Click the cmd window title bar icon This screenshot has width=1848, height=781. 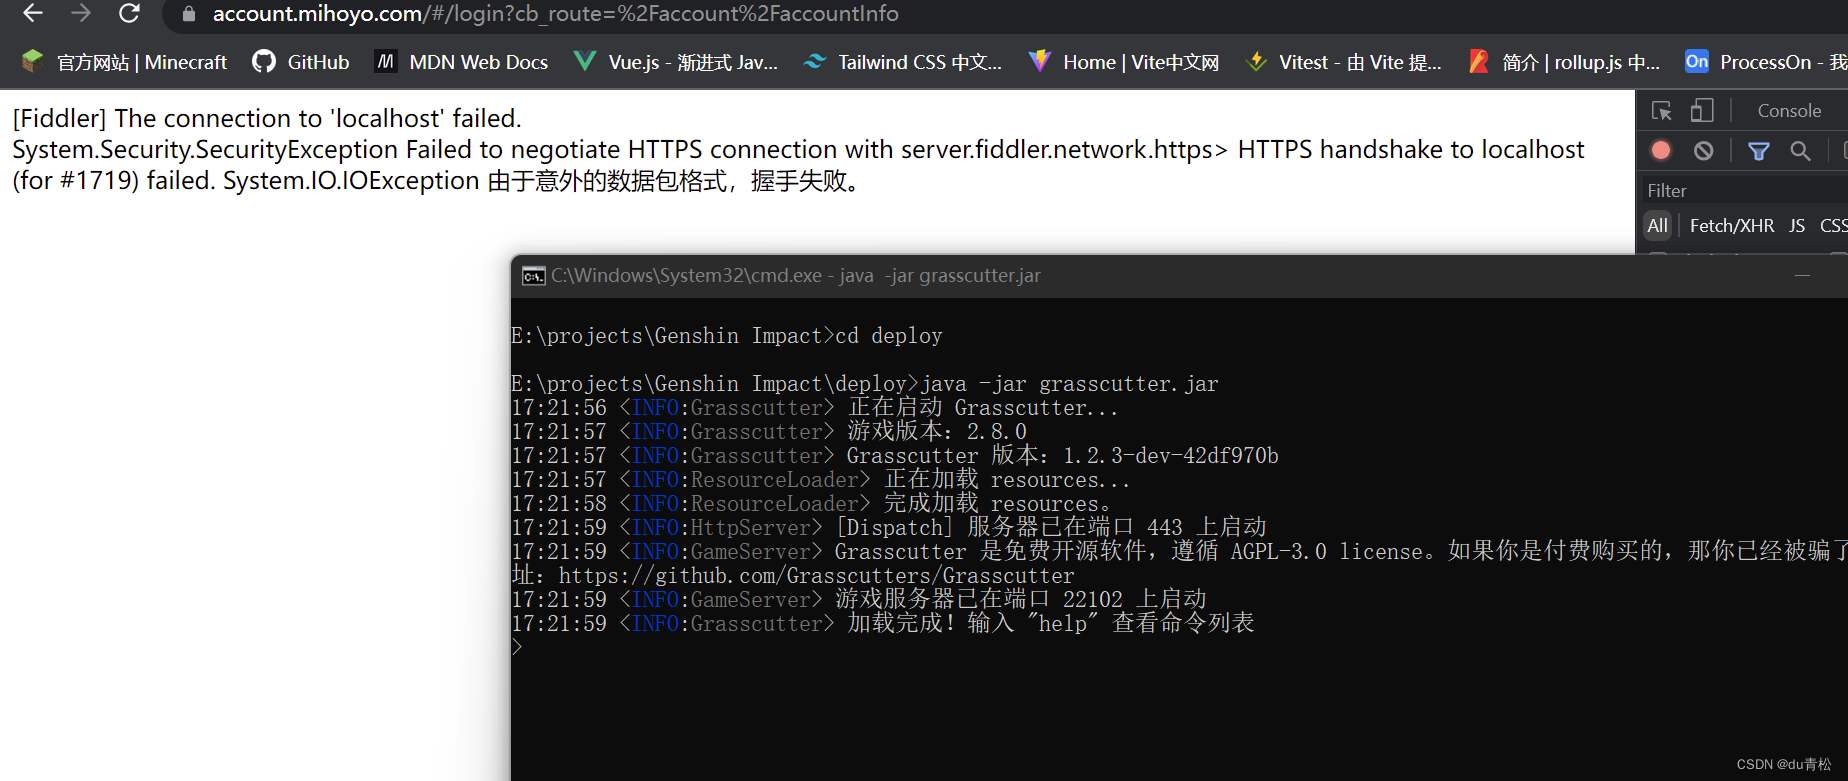533,276
